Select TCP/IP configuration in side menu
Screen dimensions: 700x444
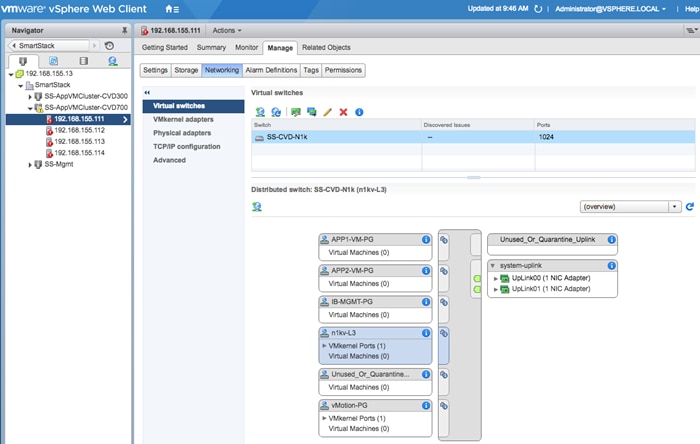187,146
